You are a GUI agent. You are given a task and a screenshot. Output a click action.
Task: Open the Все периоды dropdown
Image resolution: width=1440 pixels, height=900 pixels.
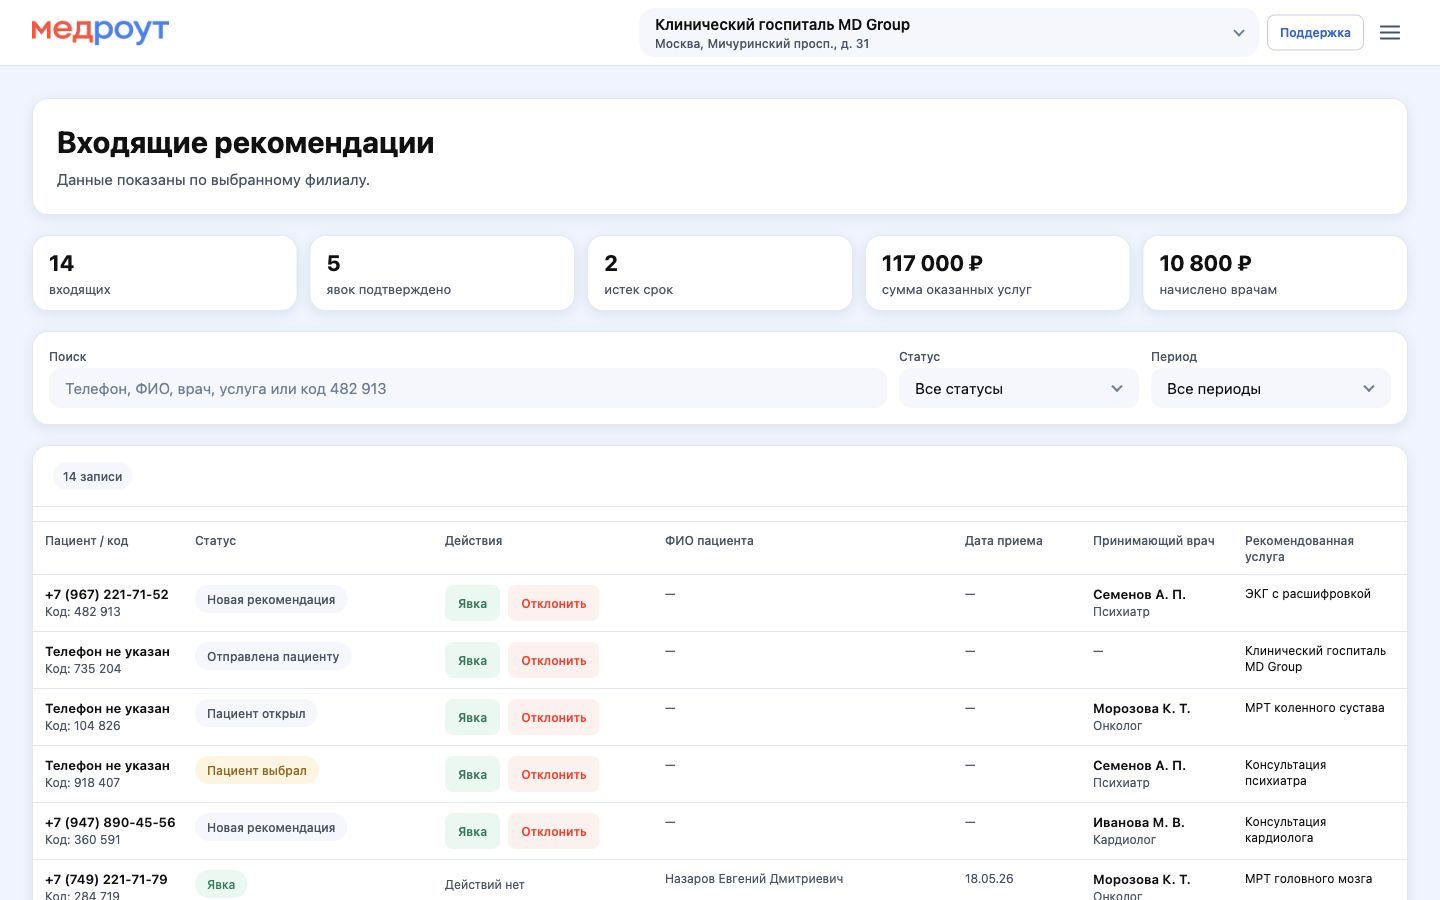point(1271,389)
